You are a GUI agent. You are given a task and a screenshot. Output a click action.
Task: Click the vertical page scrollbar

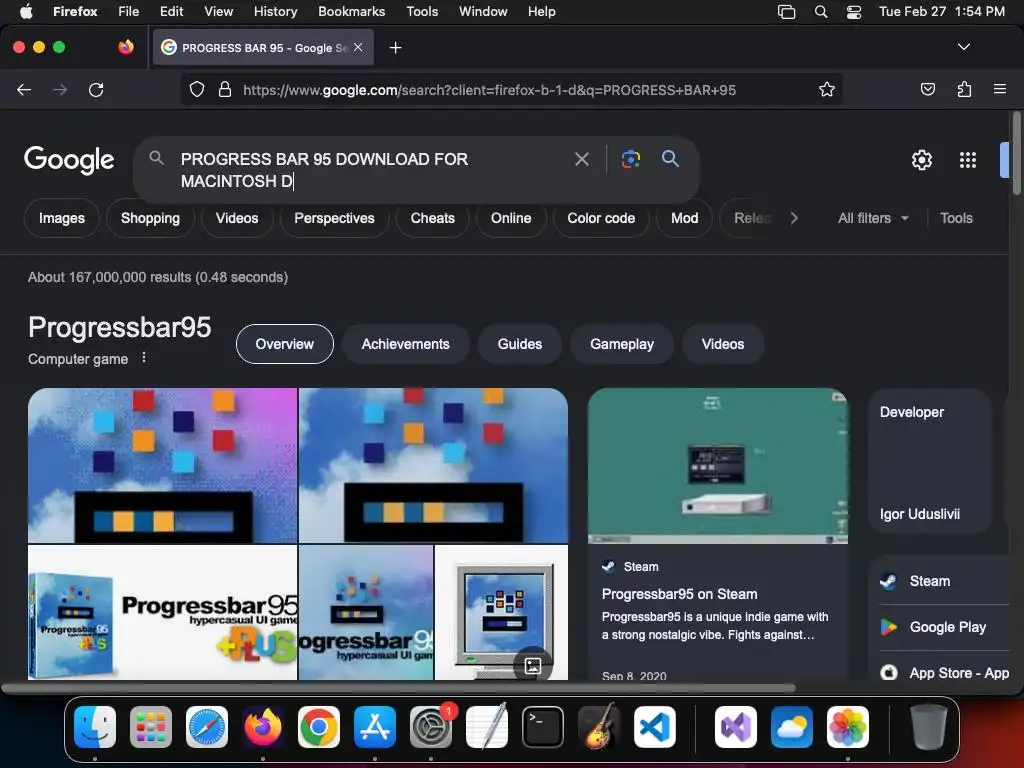pos(1016,153)
